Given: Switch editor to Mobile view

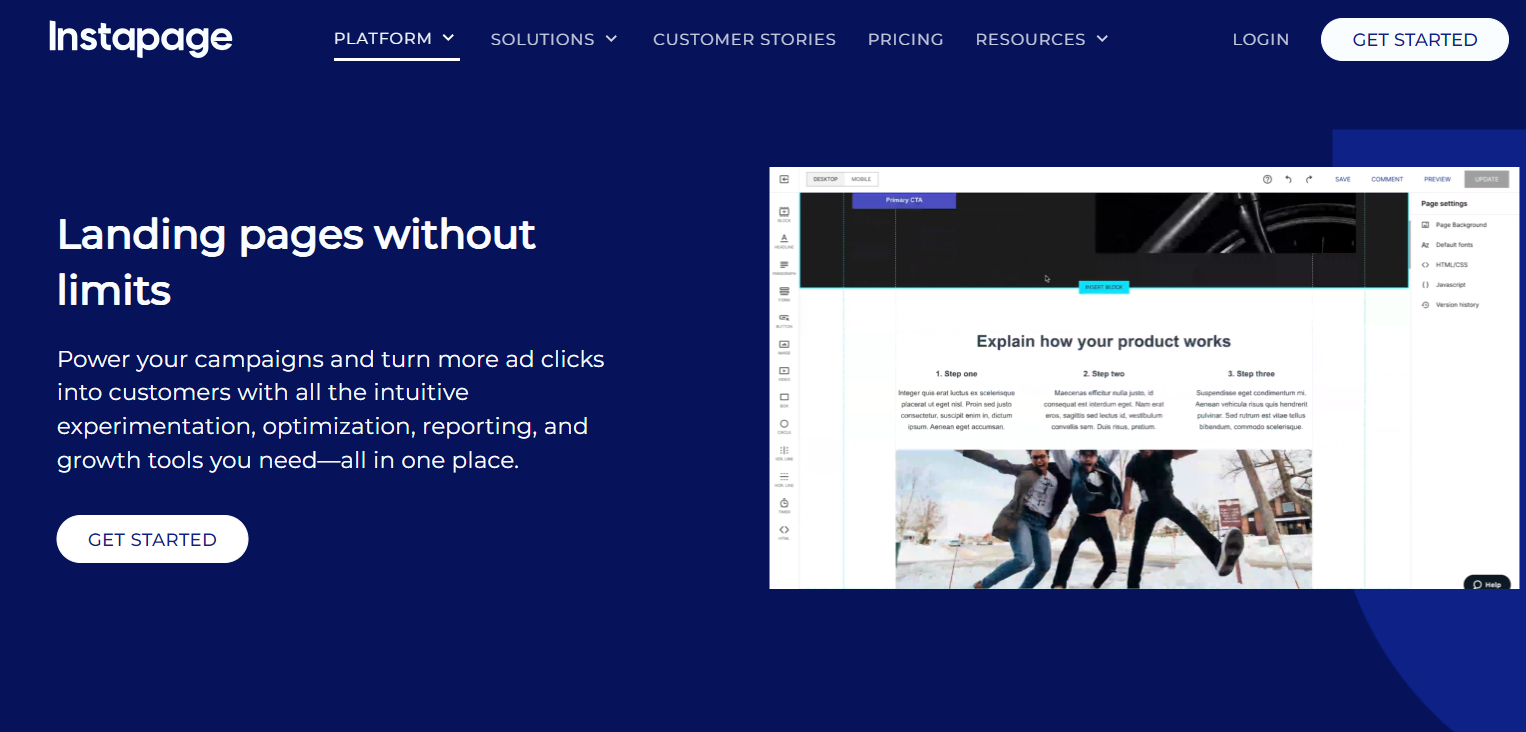Looking at the screenshot, I should [861, 179].
